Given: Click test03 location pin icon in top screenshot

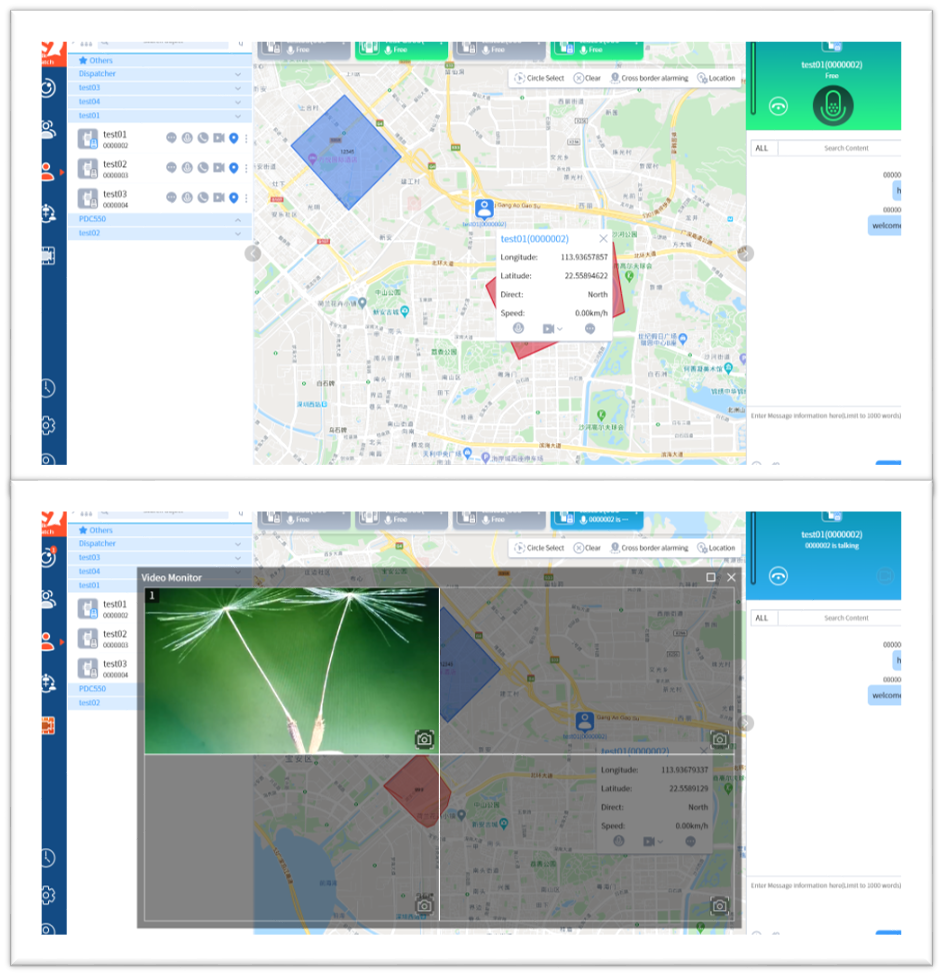Looking at the screenshot, I should click(x=234, y=197).
